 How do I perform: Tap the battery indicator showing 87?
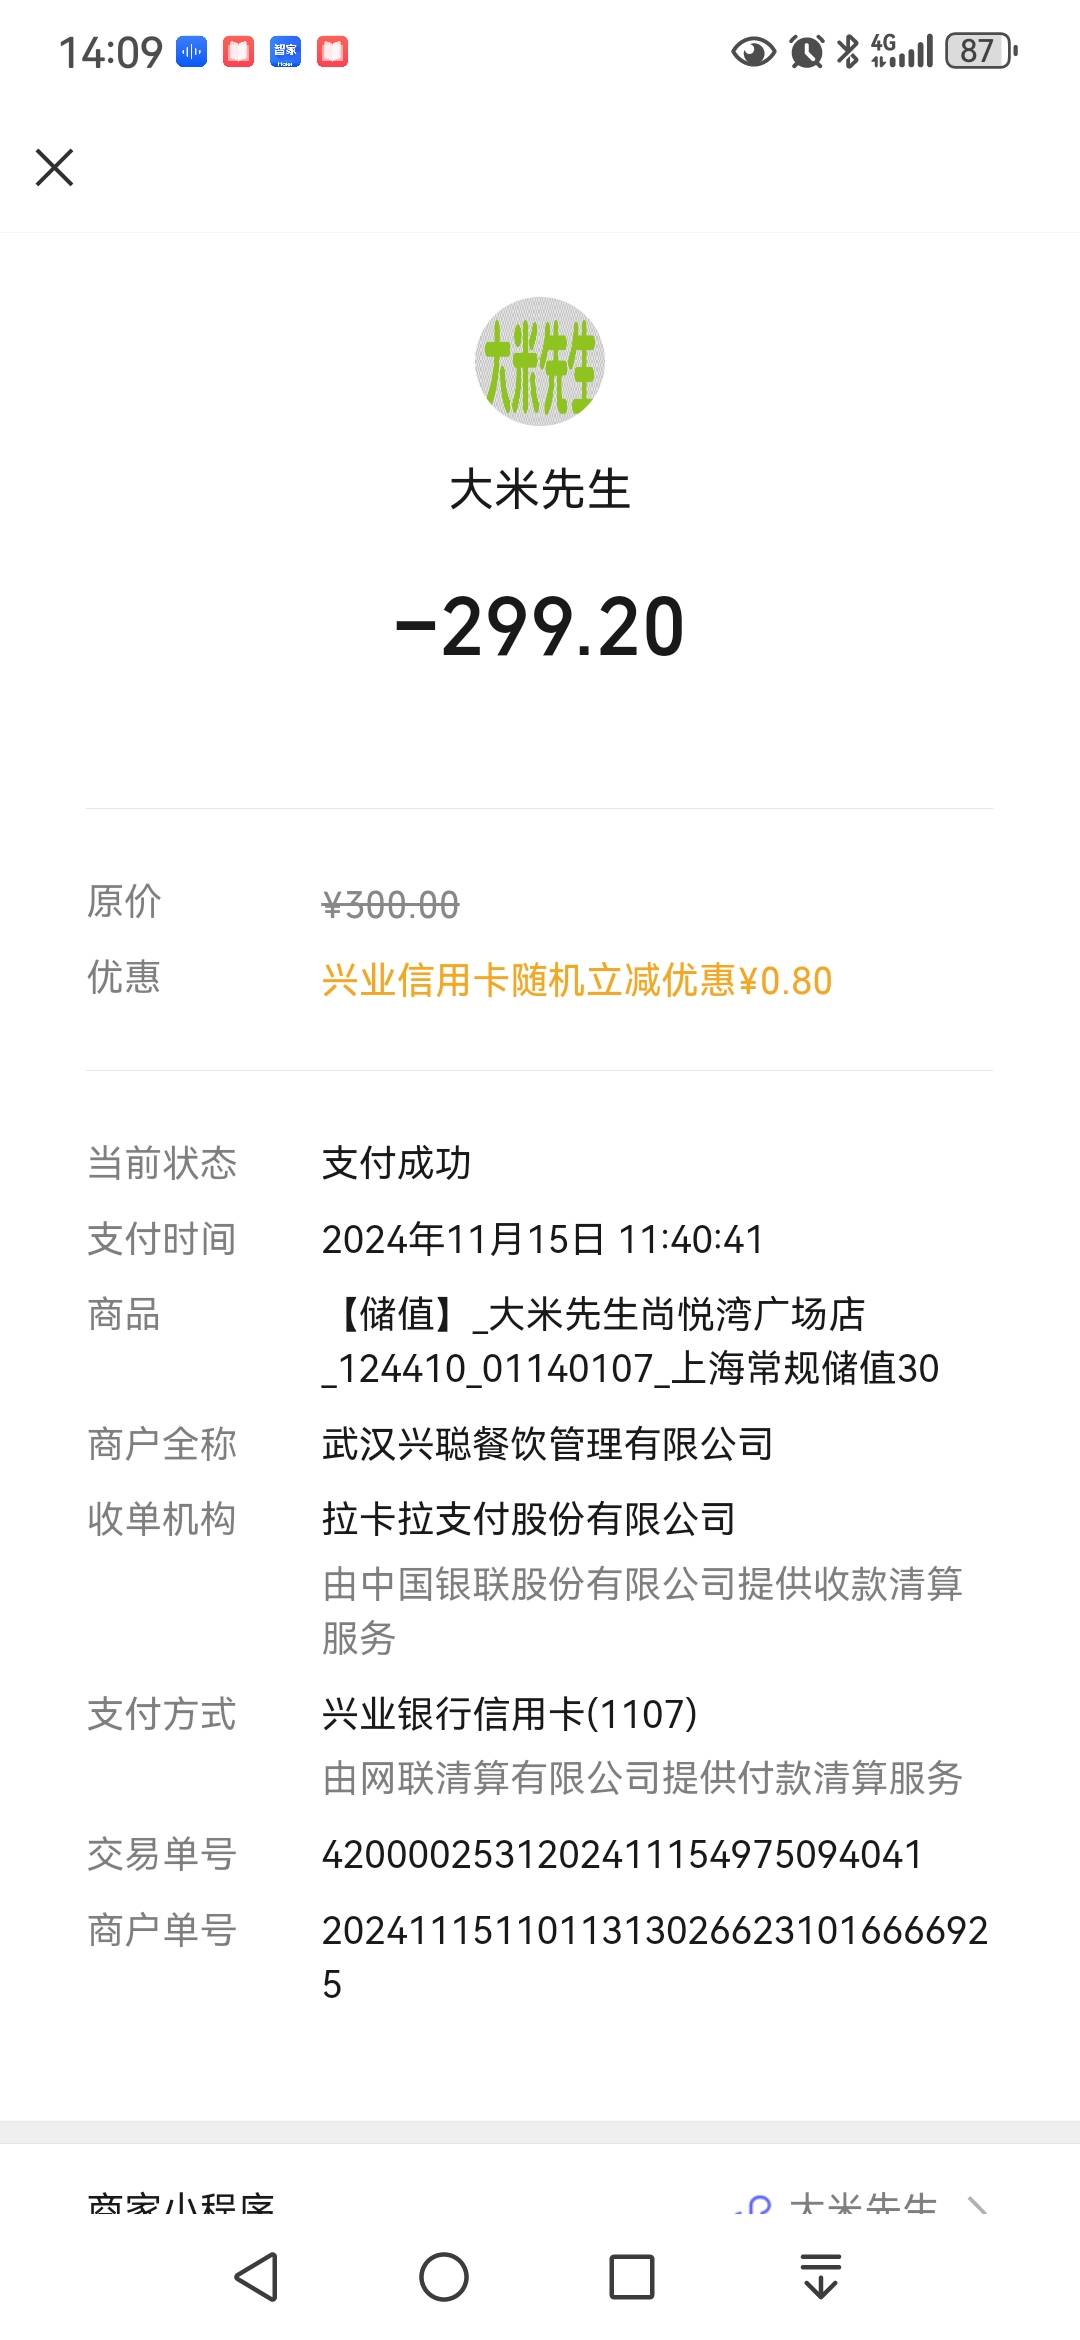coord(981,51)
